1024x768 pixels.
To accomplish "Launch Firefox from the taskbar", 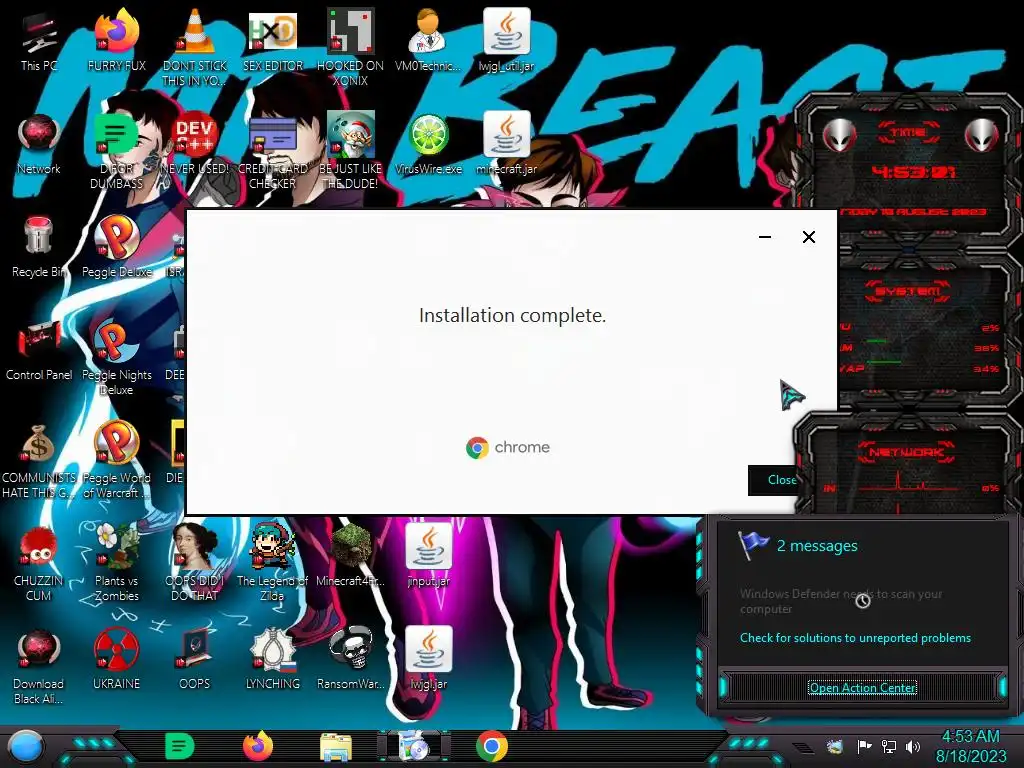I will (x=257, y=747).
